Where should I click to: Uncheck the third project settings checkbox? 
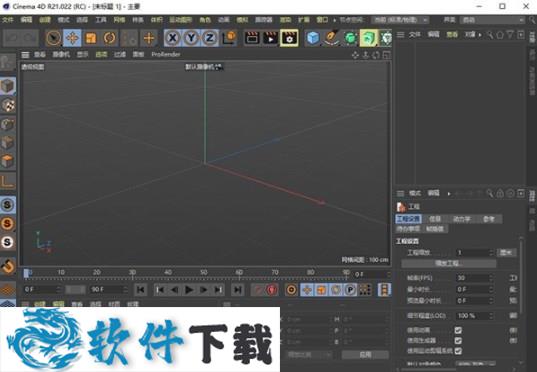click(x=458, y=351)
